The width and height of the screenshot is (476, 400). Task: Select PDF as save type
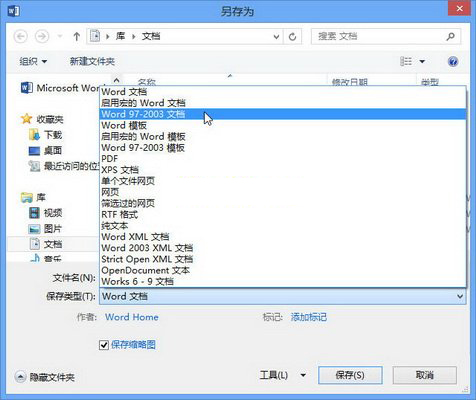[283, 159]
